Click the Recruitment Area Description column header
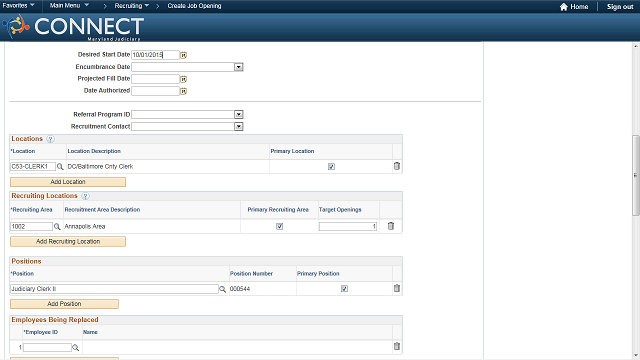 coord(102,210)
